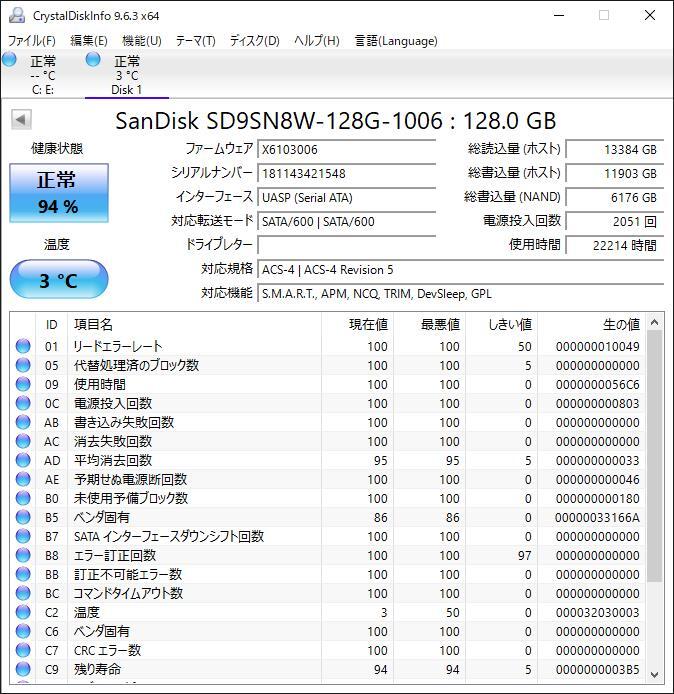Click status orb for 01 リードエラーレート row
Viewport: 674px width, 694px height.
23,346
